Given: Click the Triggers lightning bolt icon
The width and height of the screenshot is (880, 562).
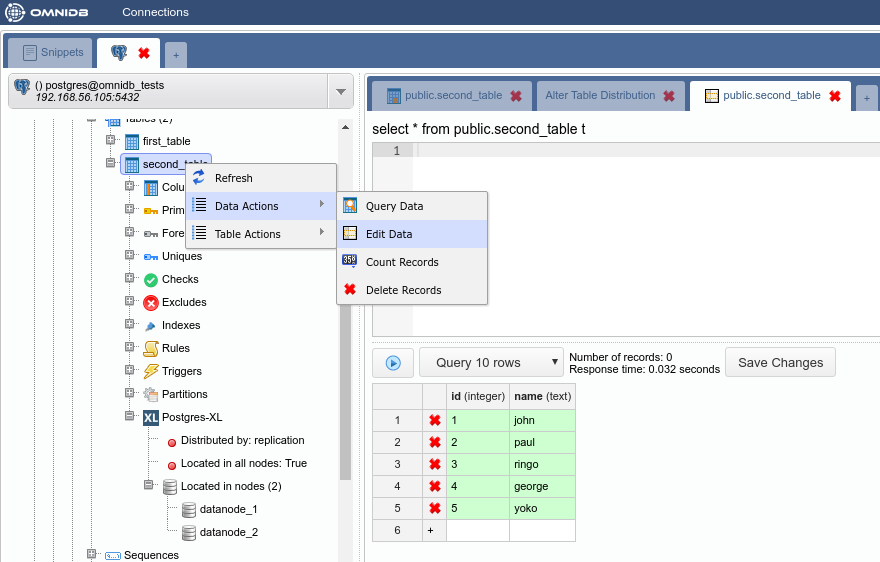Looking at the screenshot, I should tap(151, 371).
